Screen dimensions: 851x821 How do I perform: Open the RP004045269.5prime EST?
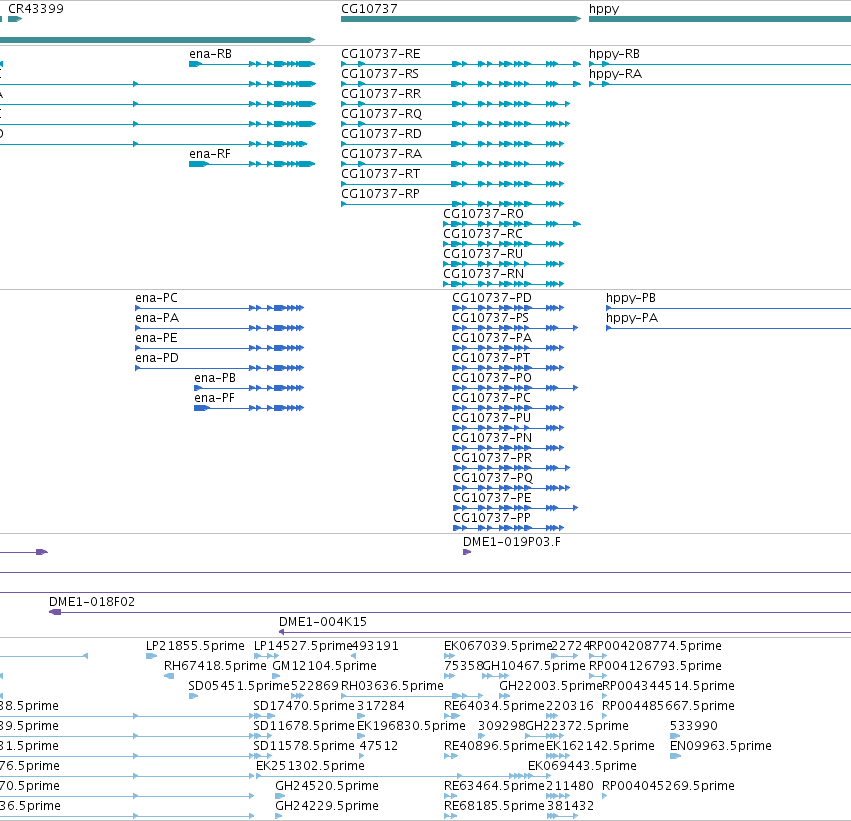668,786
